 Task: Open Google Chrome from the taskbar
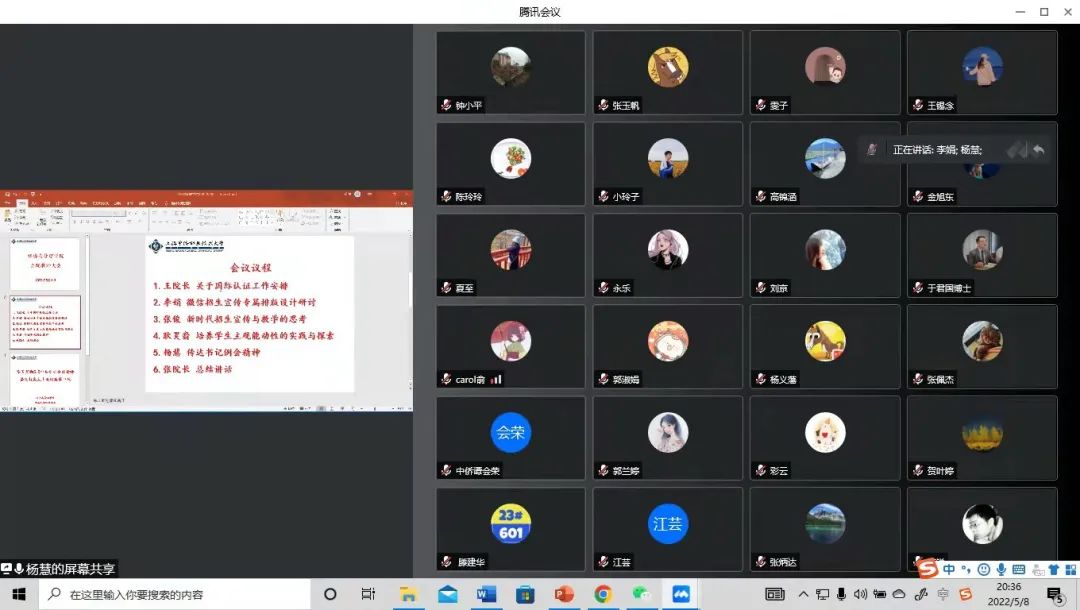coord(603,594)
